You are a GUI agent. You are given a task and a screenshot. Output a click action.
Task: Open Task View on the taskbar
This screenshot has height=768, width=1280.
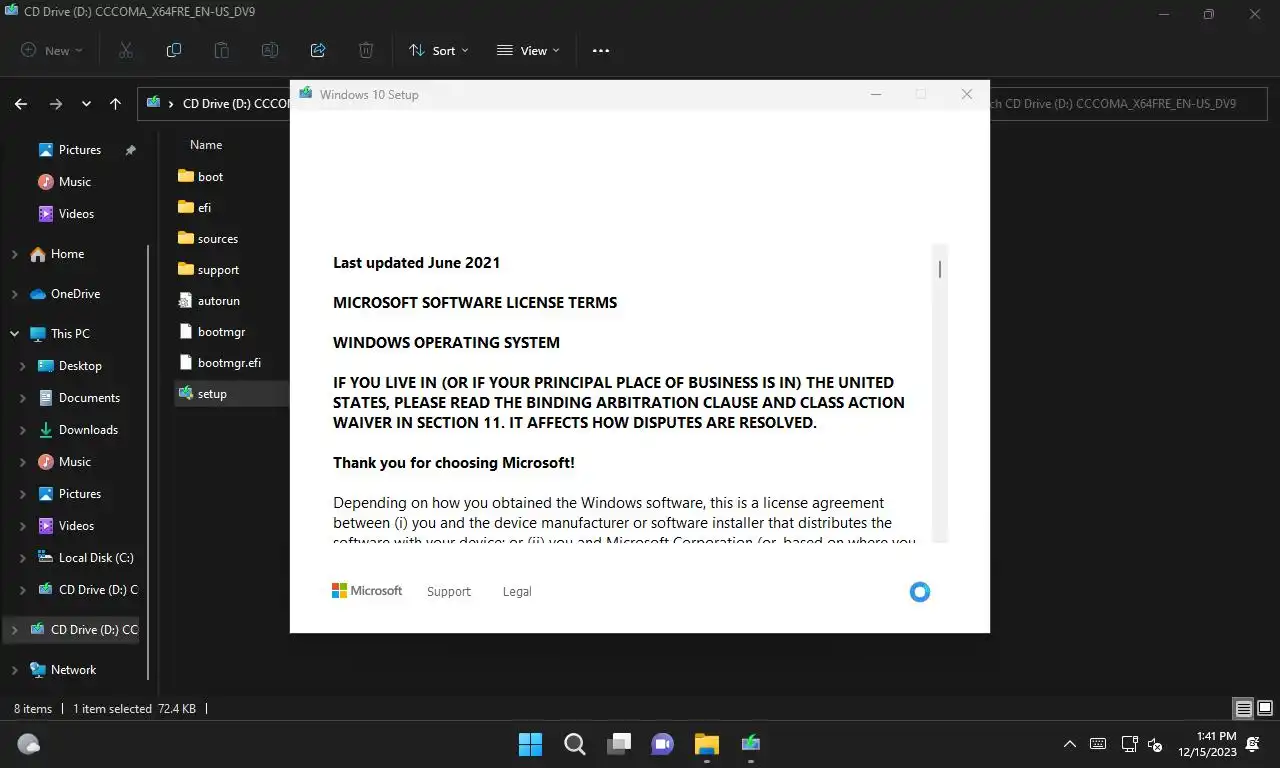(619, 744)
